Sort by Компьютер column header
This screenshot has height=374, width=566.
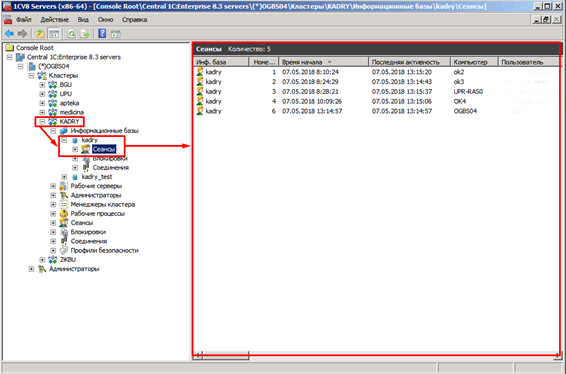click(x=474, y=62)
